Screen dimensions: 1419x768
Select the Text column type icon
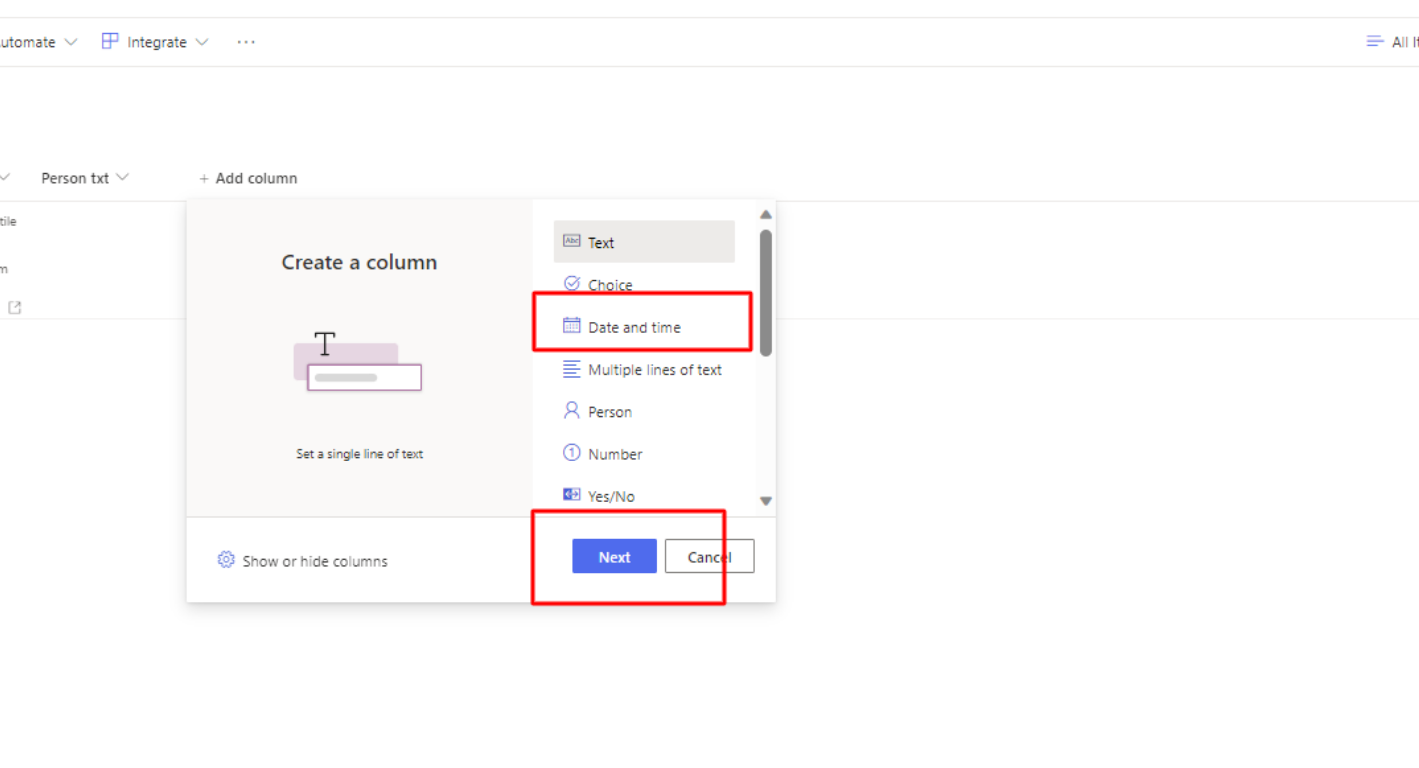(571, 240)
